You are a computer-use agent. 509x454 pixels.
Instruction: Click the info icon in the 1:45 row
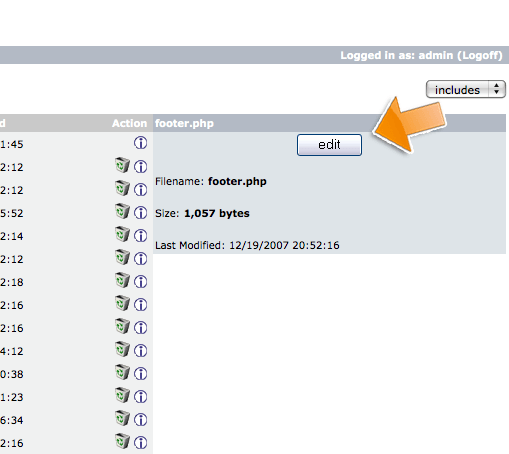[140, 143]
